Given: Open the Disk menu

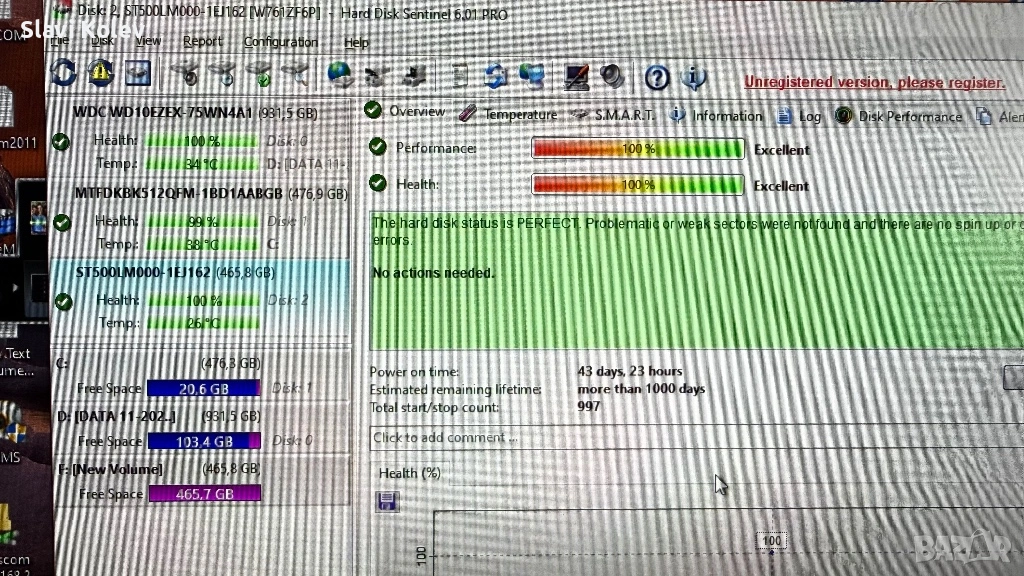Looking at the screenshot, I should [x=102, y=40].
